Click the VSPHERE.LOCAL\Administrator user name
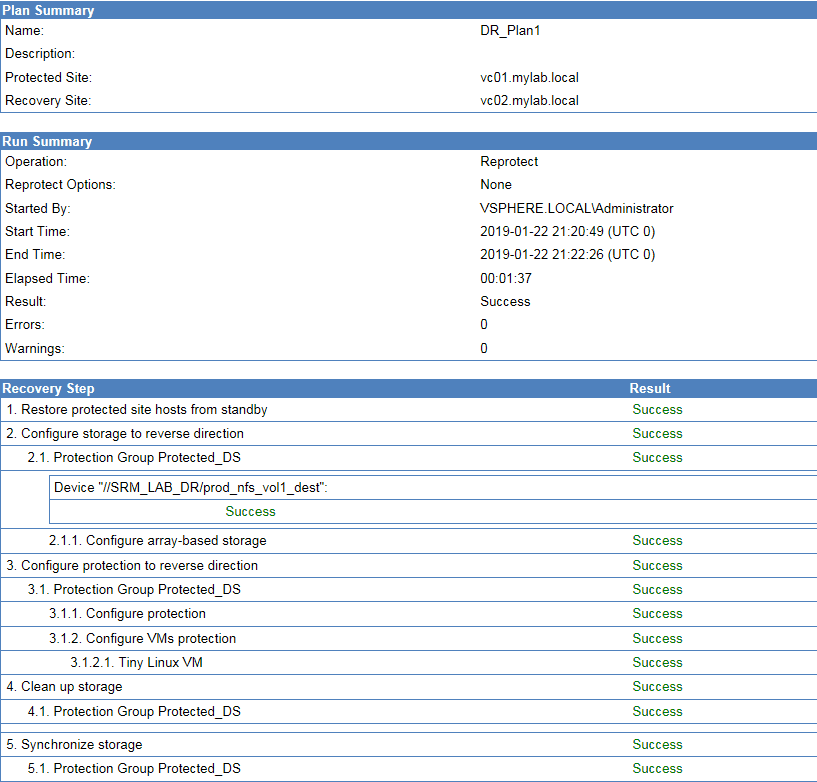This screenshot has width=817, height=782. tap(576, 209)
